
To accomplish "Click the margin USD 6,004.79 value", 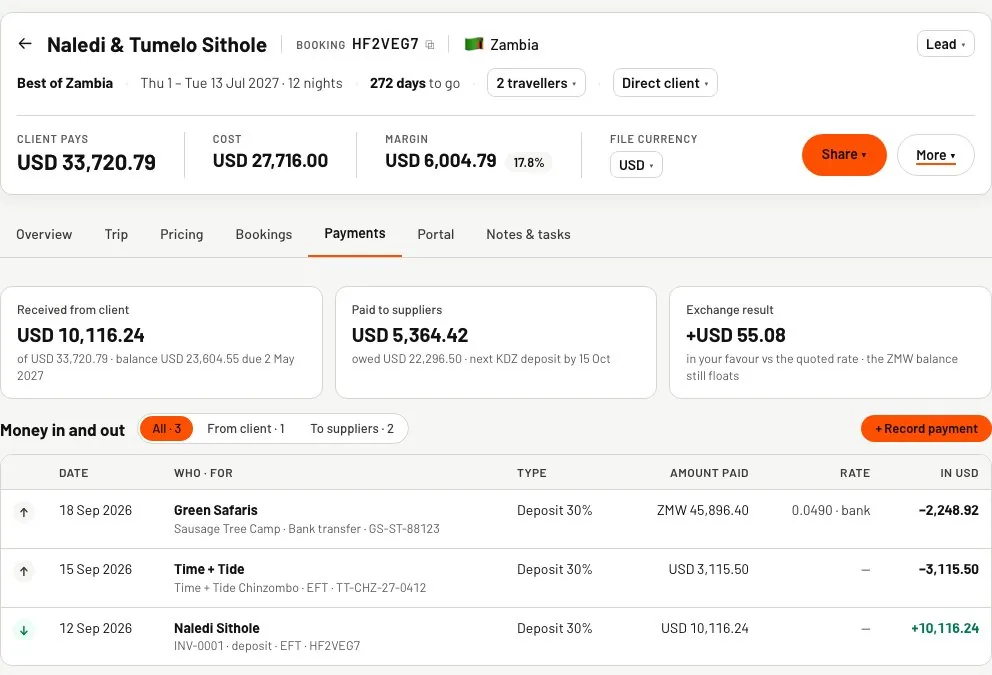I will 441,161.
